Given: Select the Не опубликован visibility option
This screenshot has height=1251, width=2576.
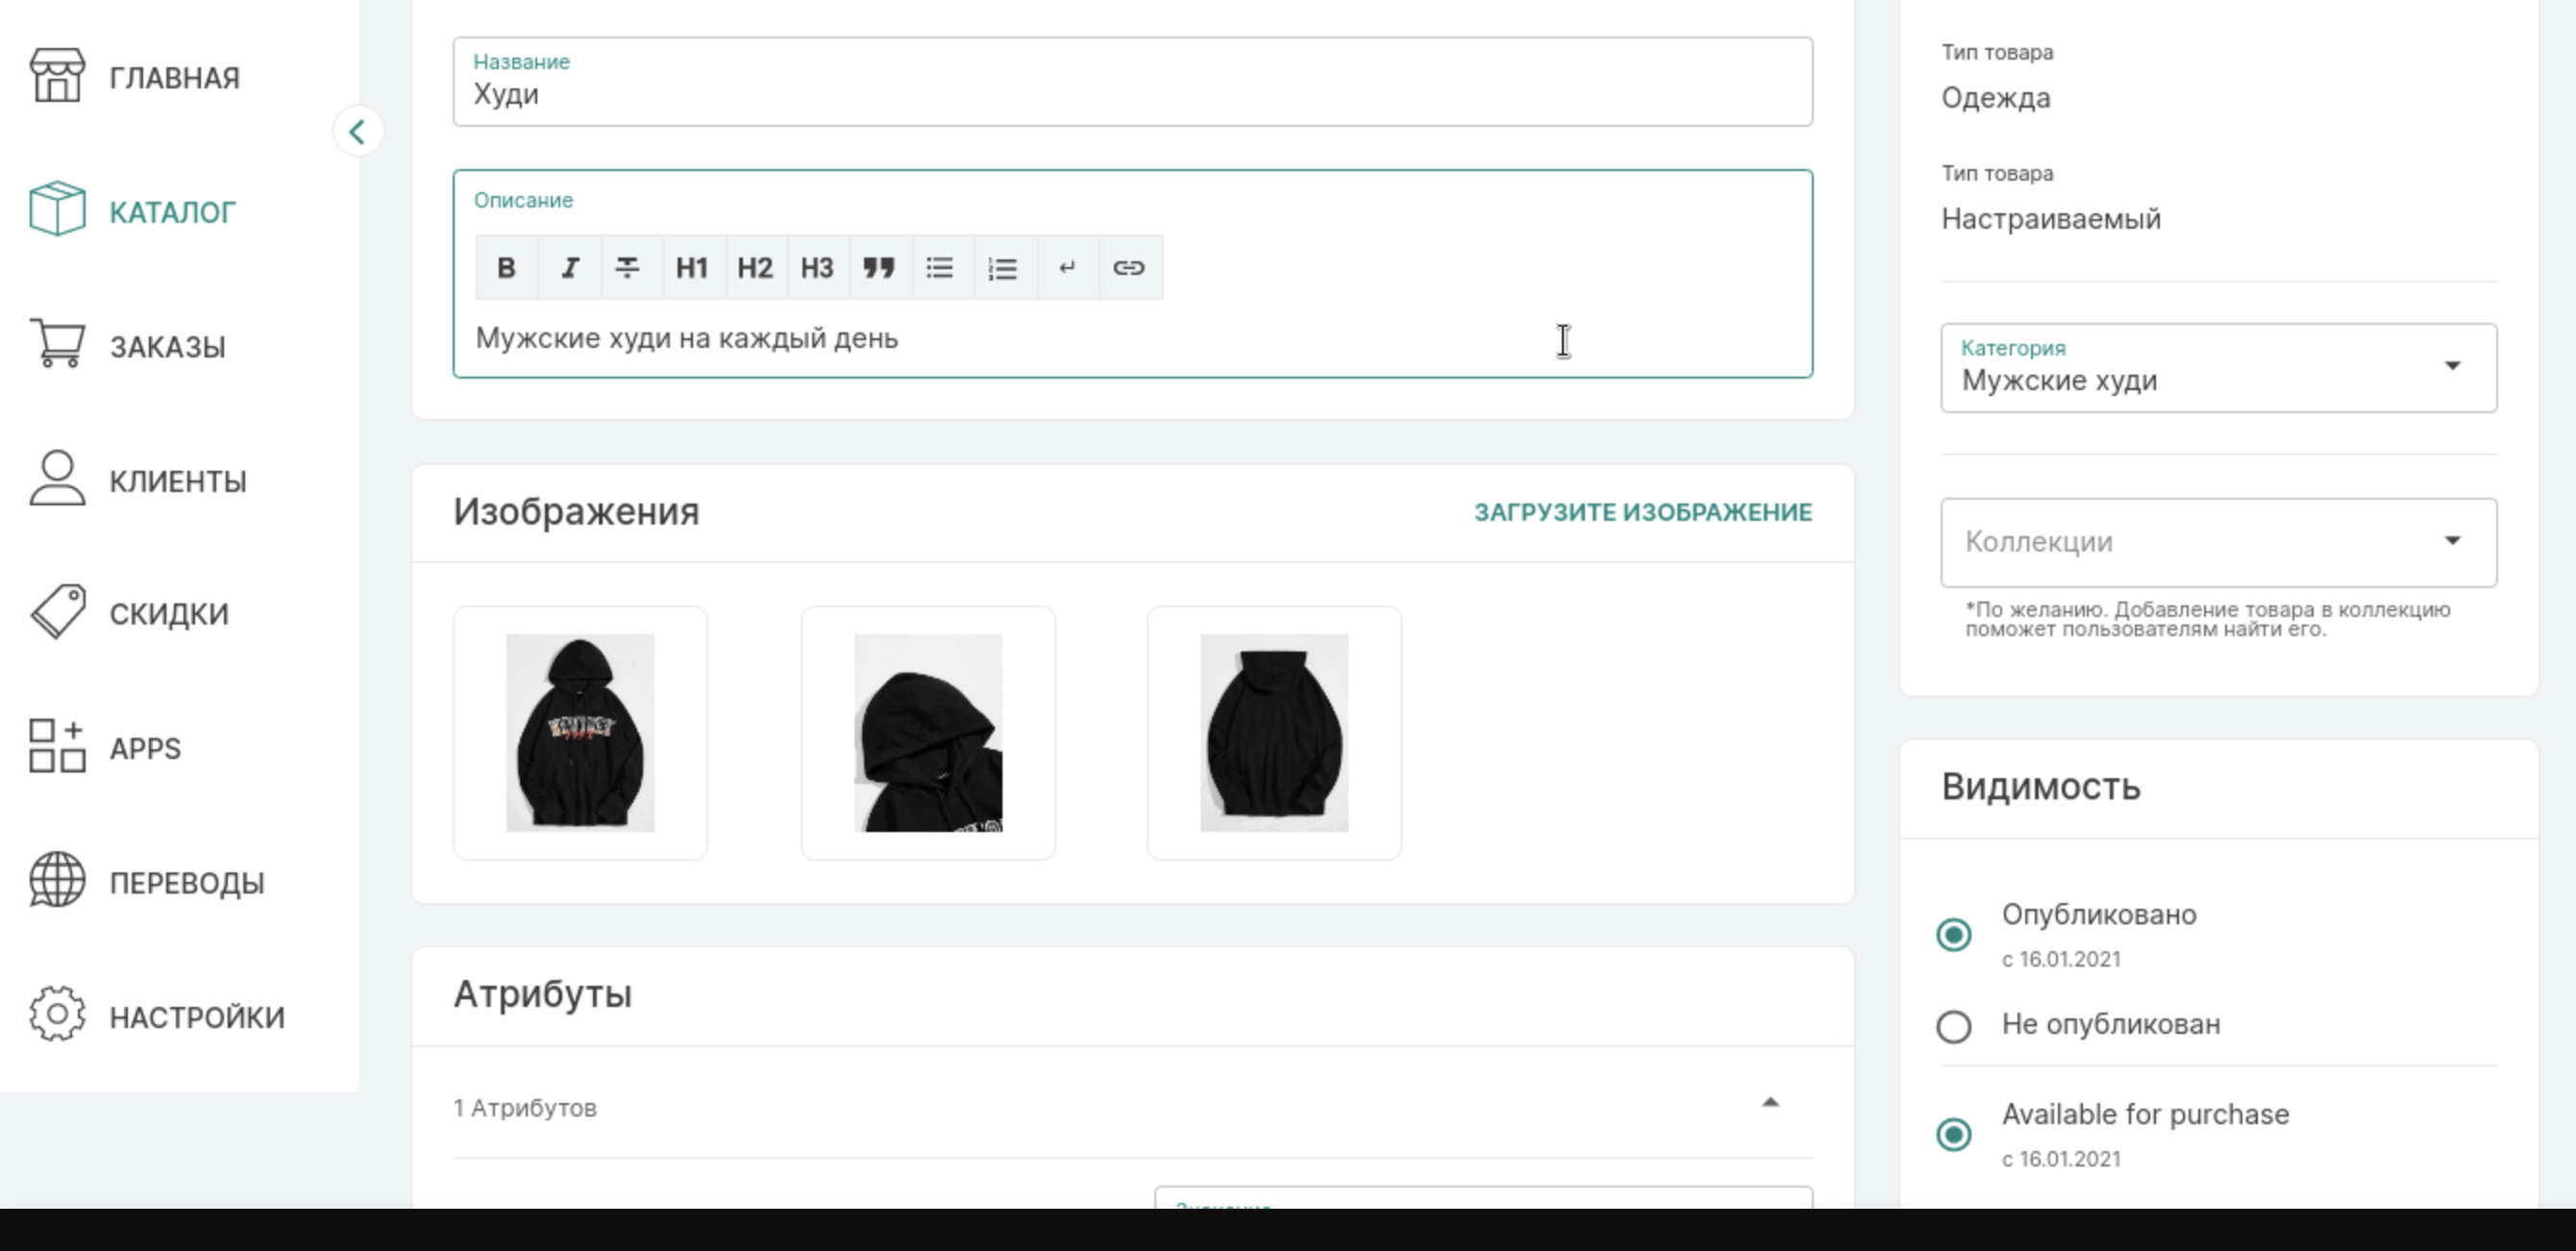Looking at the screenshot, I should (x=1953, y=1025).
